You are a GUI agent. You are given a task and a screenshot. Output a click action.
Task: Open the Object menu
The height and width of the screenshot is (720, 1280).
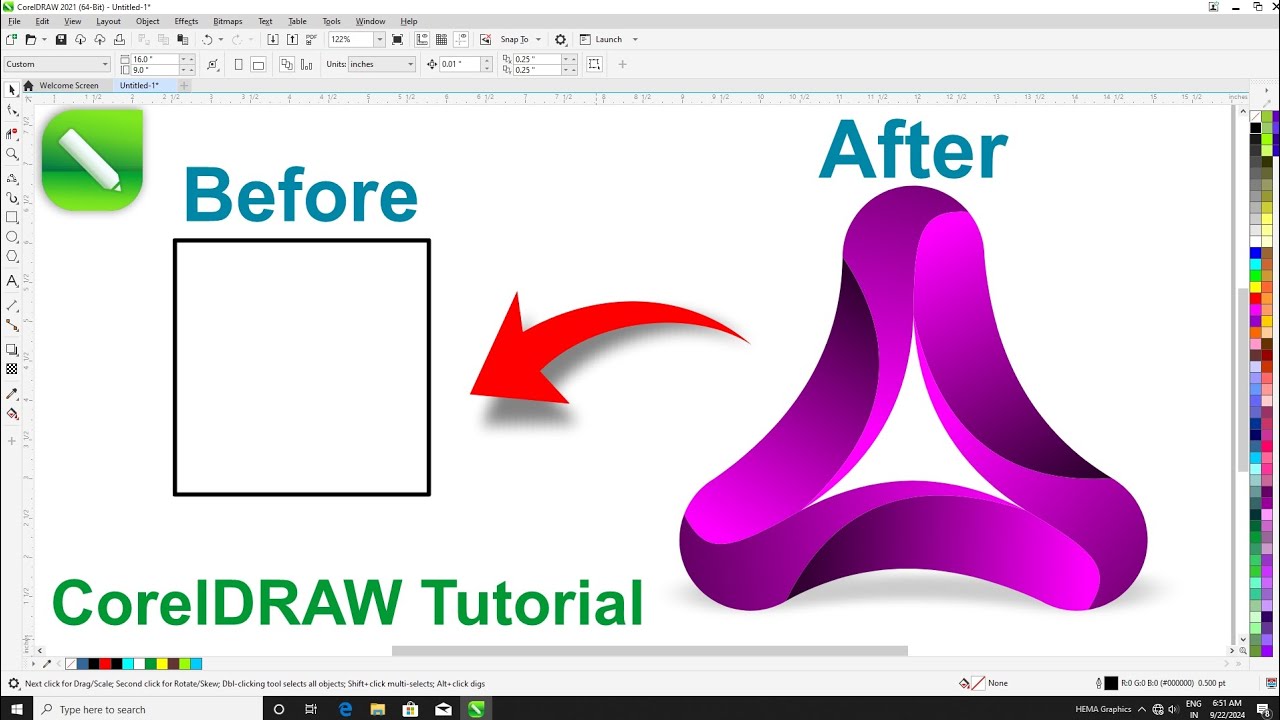coord(148,21)
